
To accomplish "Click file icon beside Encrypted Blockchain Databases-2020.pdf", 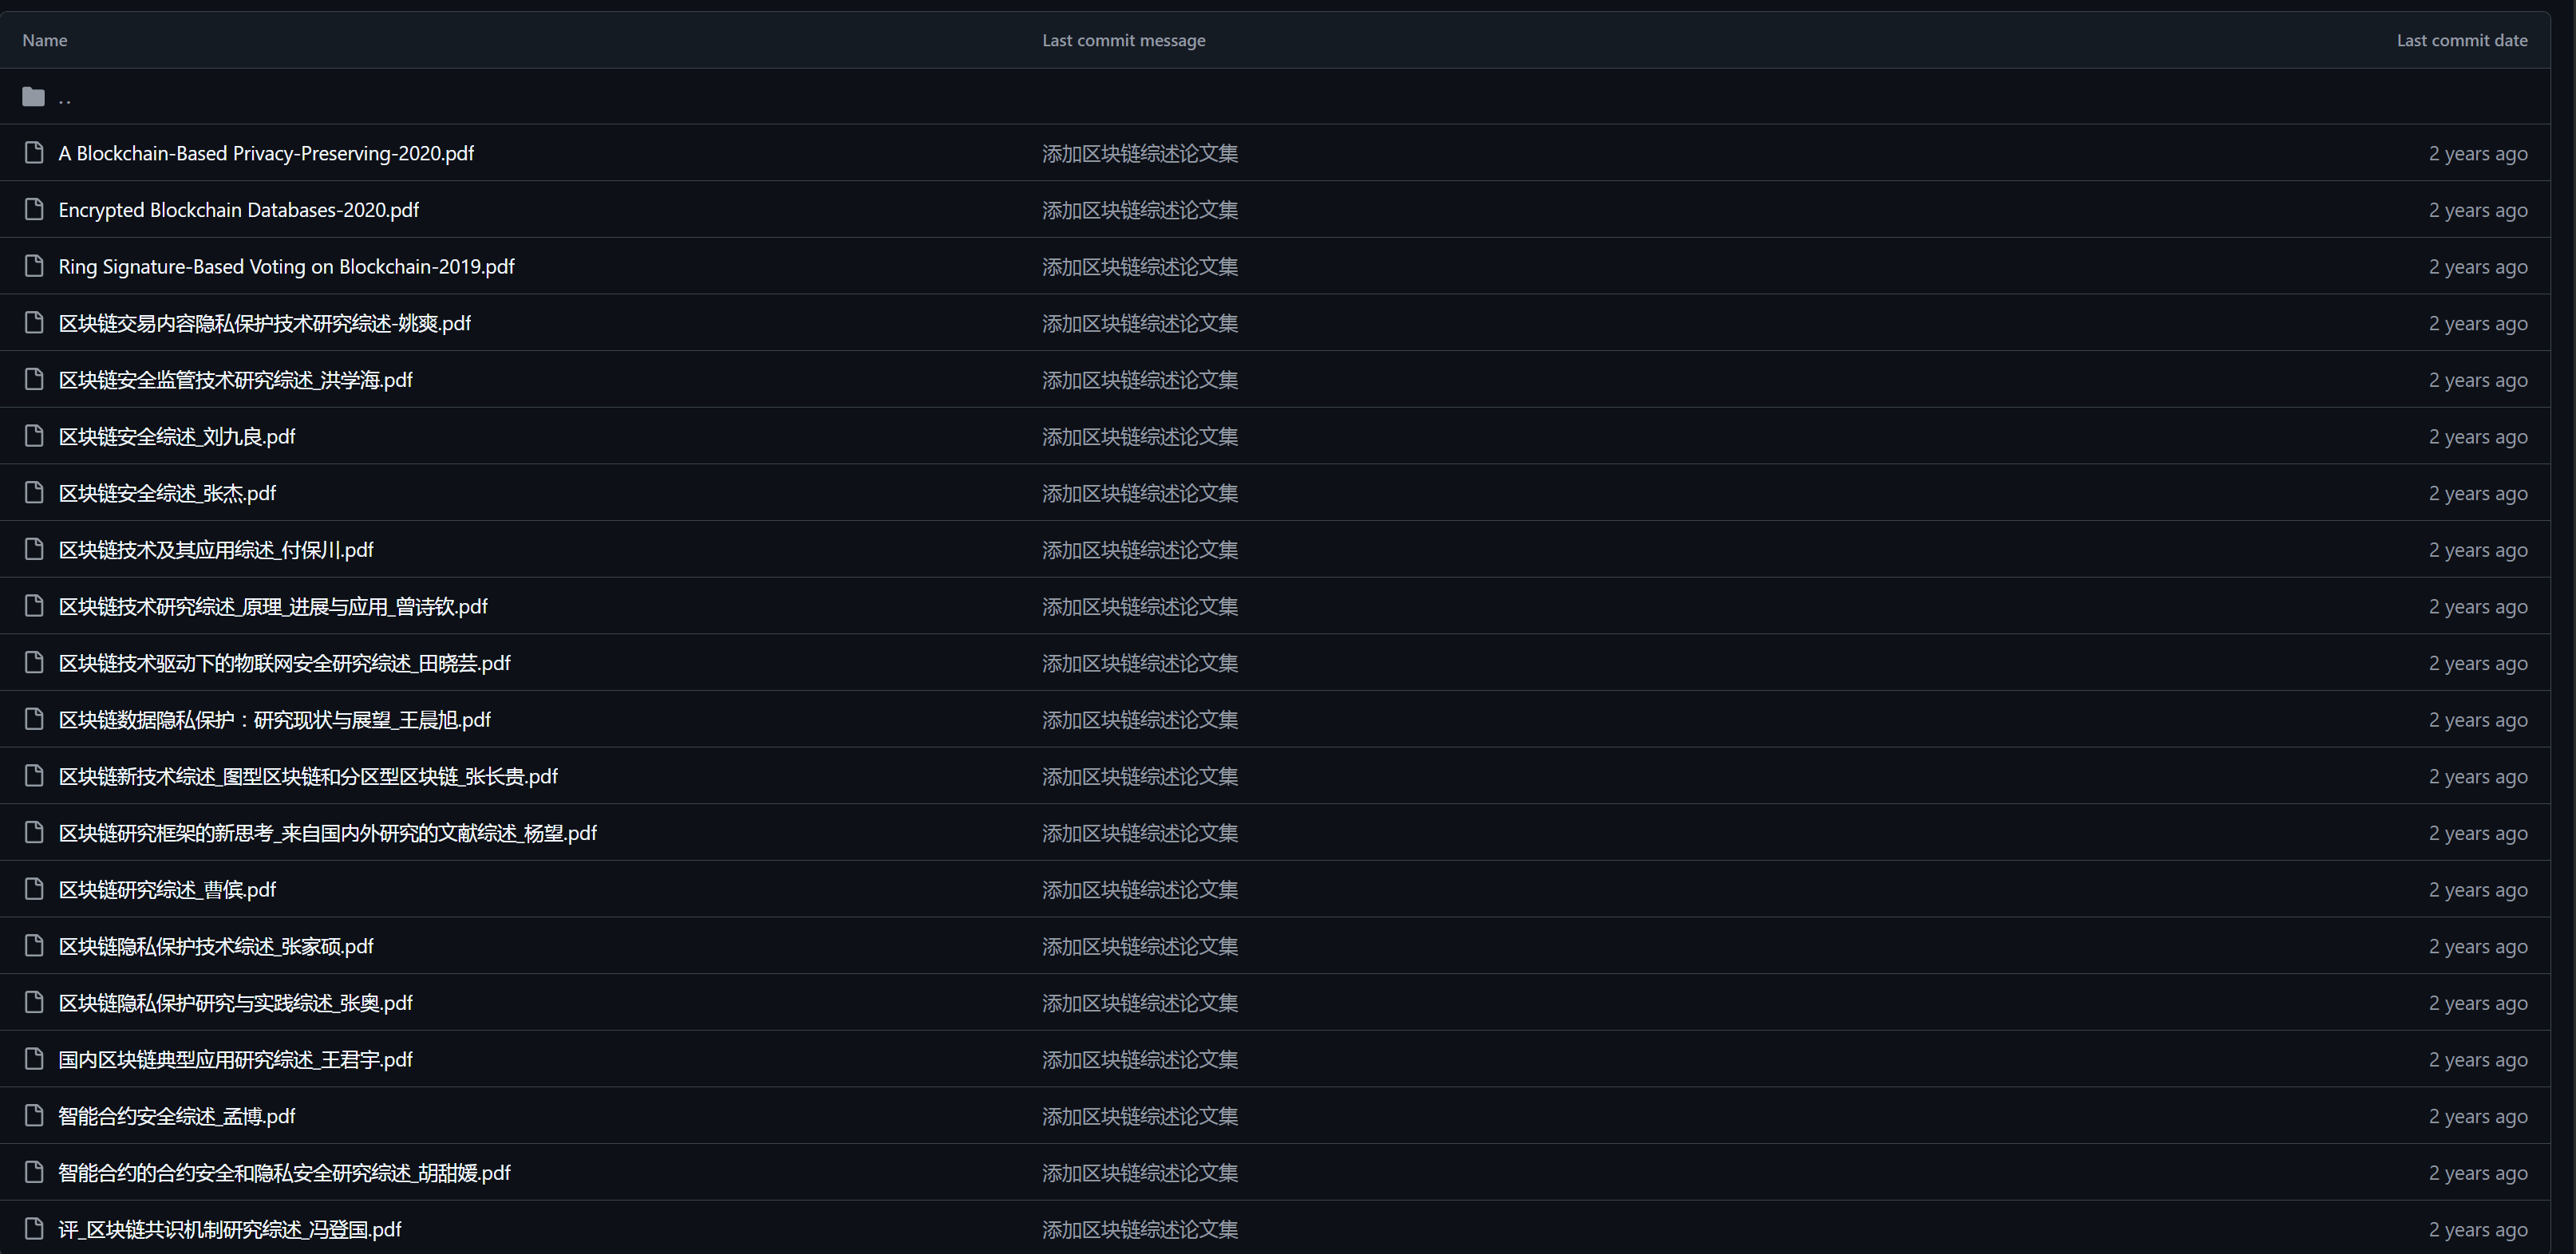I will point(34,209).
